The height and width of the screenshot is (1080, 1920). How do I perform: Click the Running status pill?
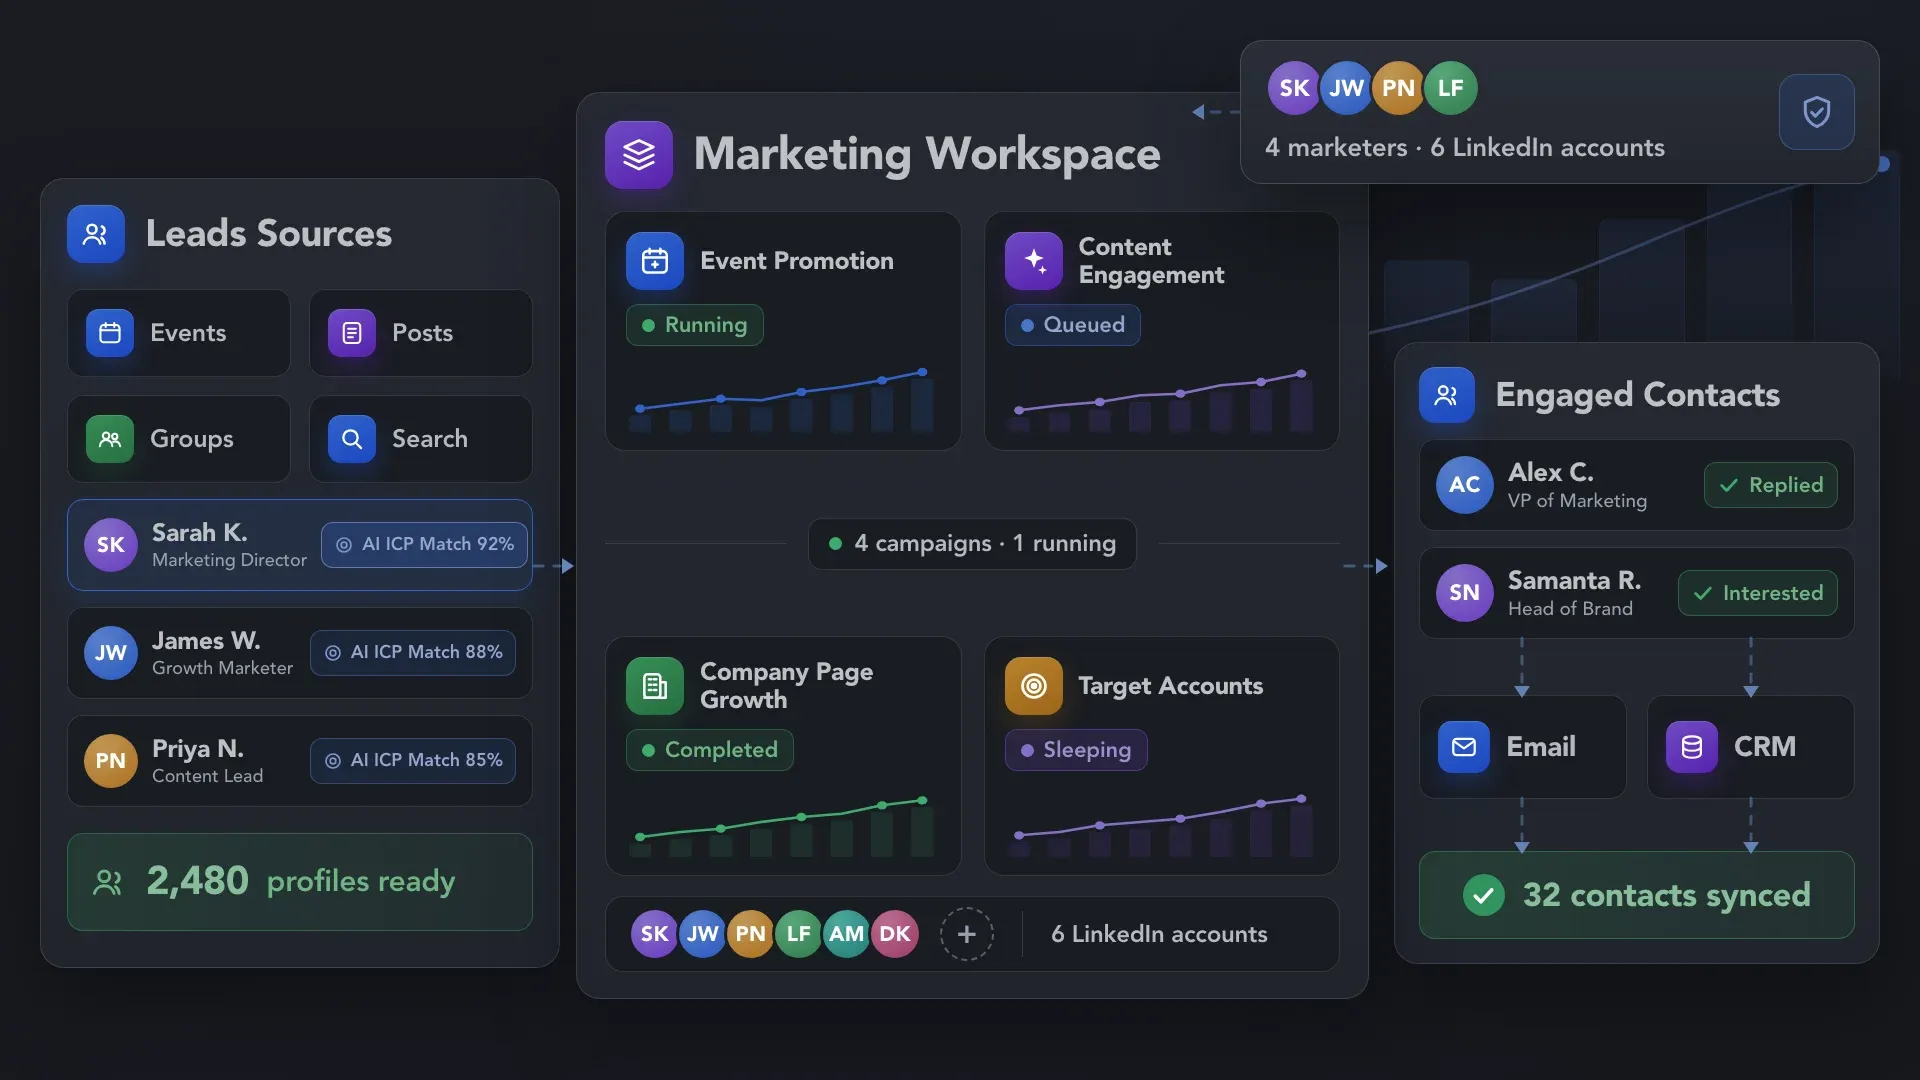[x=695, y=325]
